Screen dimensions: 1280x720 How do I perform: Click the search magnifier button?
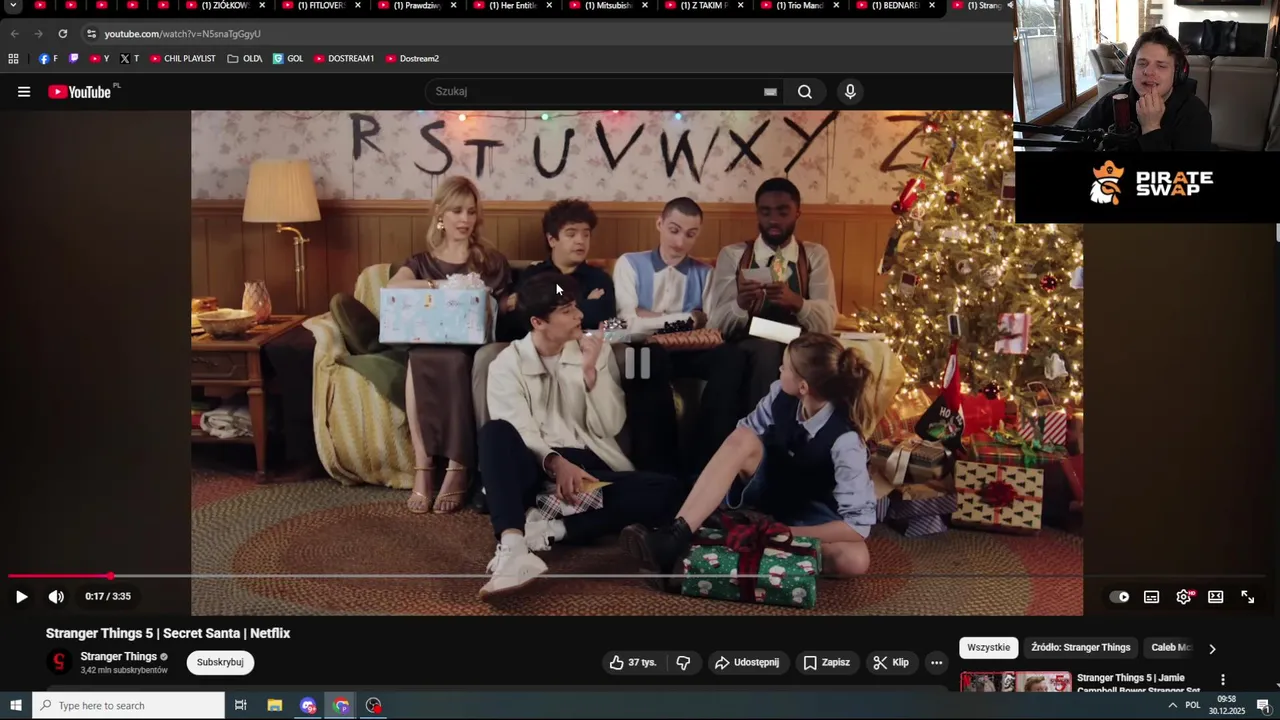tap(805, 92)
